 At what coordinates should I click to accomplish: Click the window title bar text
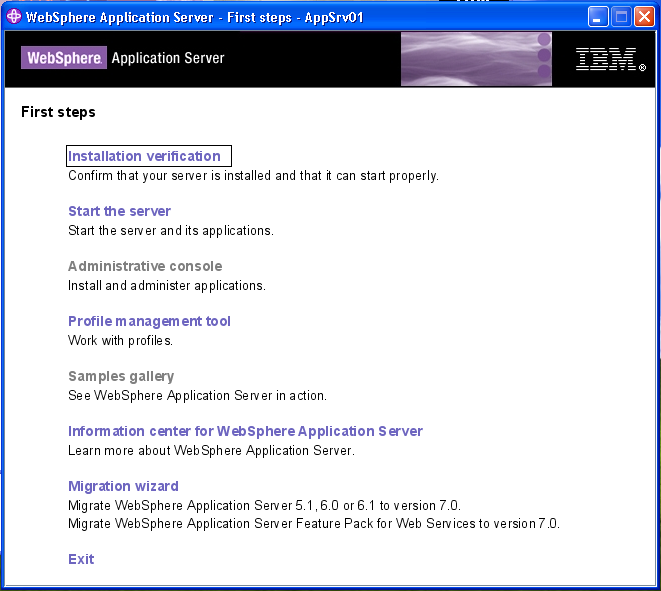coord(194,18)
